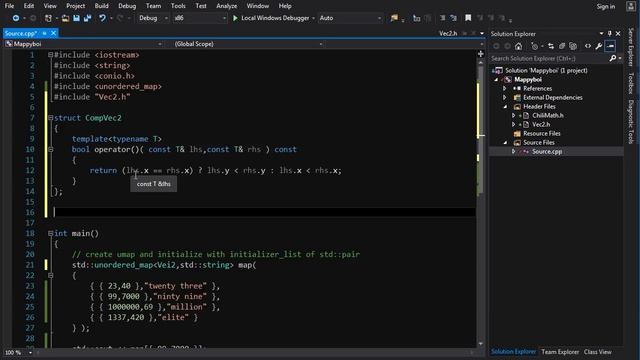640x360 pixels.
Task: Open the Window menu
Action: [258, 6]
